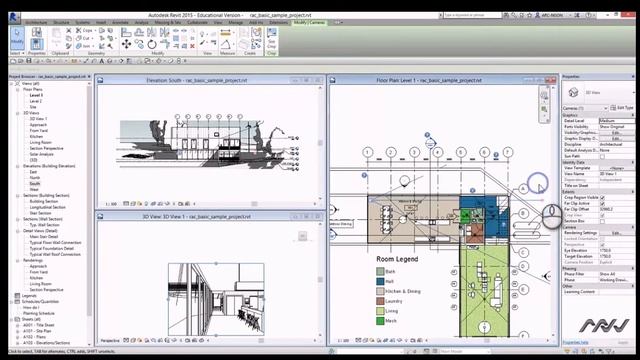Open the Select panel dropdown
Screen dimensions: 640x360
pos(17,53)
